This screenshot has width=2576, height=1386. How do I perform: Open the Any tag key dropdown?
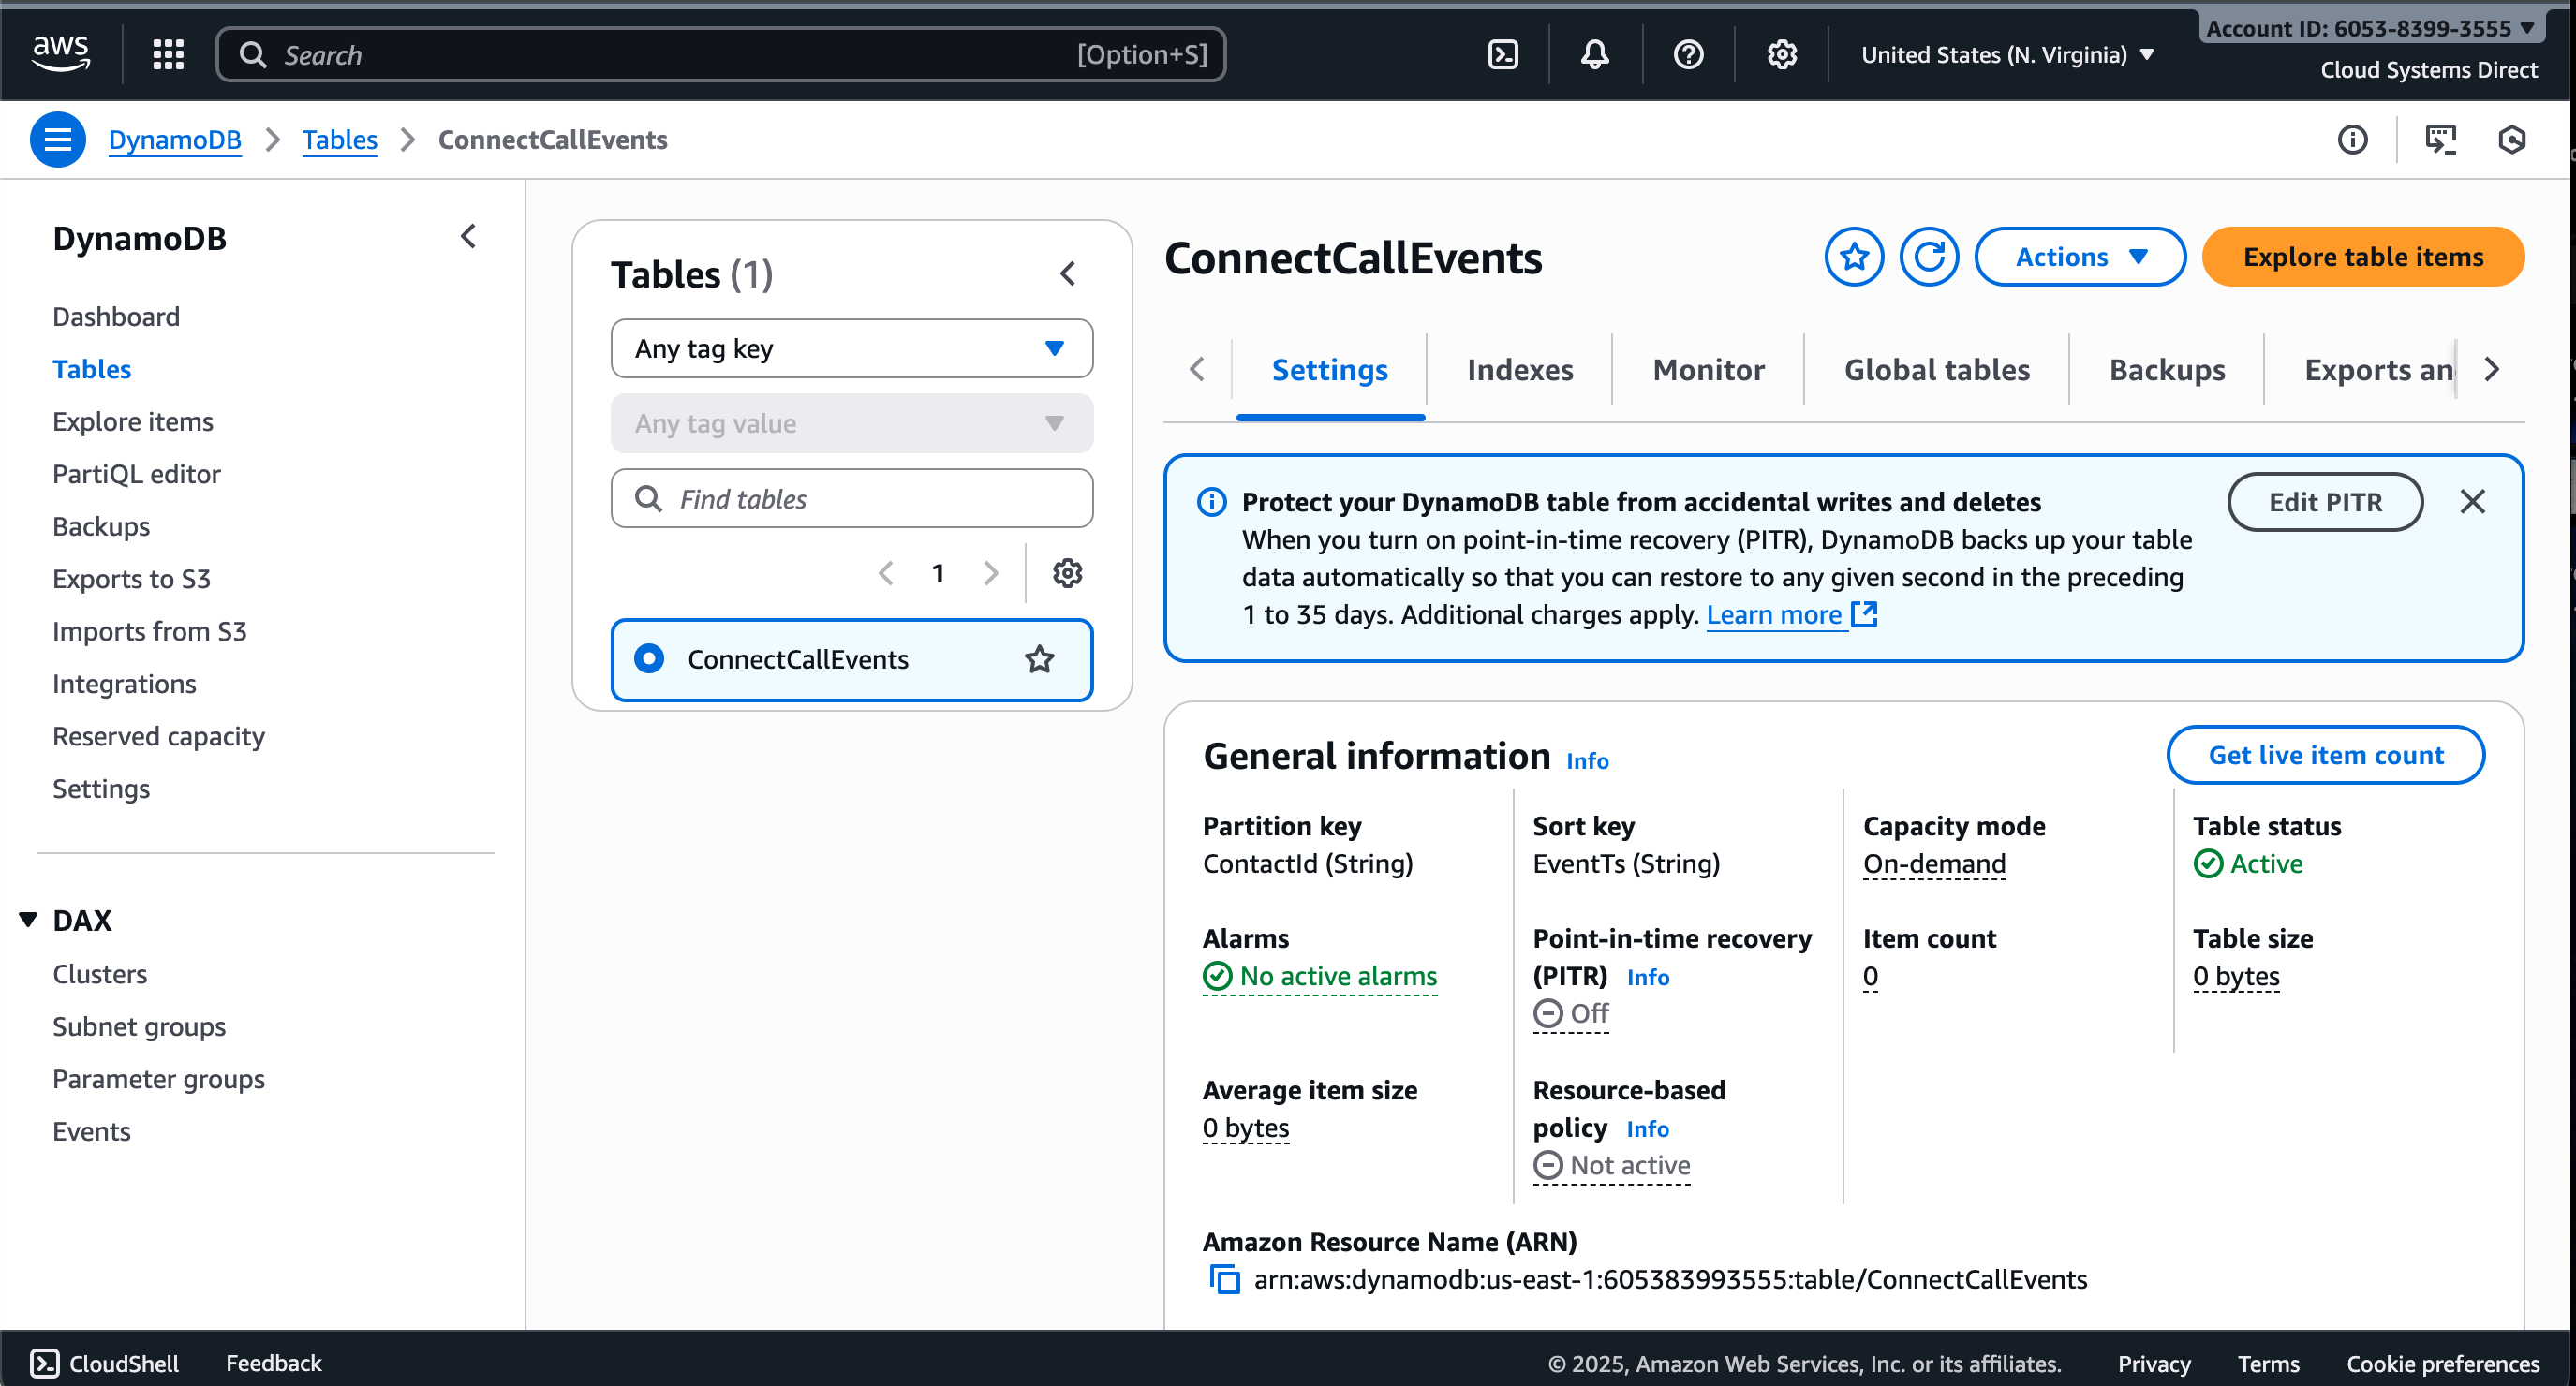click(851, 348)
